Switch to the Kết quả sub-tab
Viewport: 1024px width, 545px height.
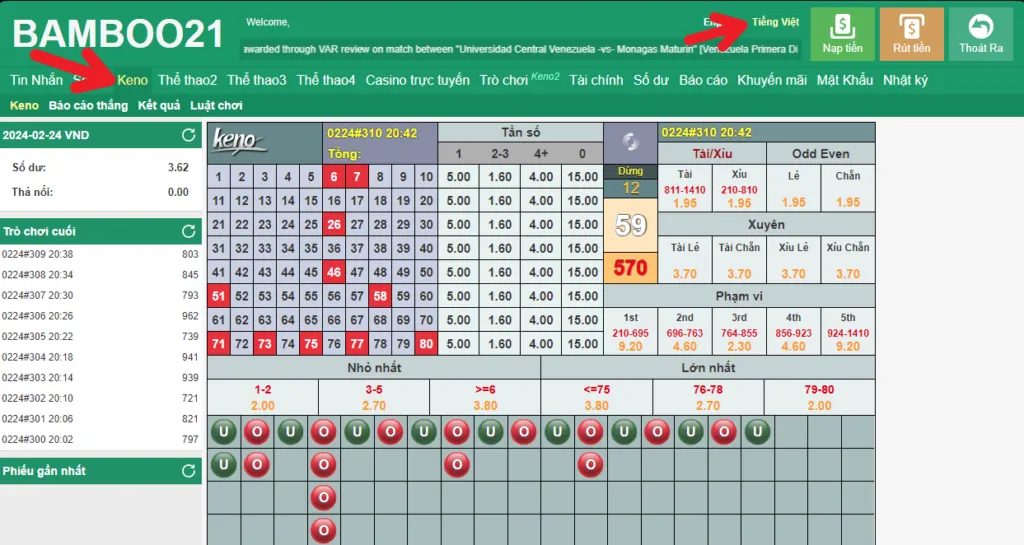click(159, 105)
